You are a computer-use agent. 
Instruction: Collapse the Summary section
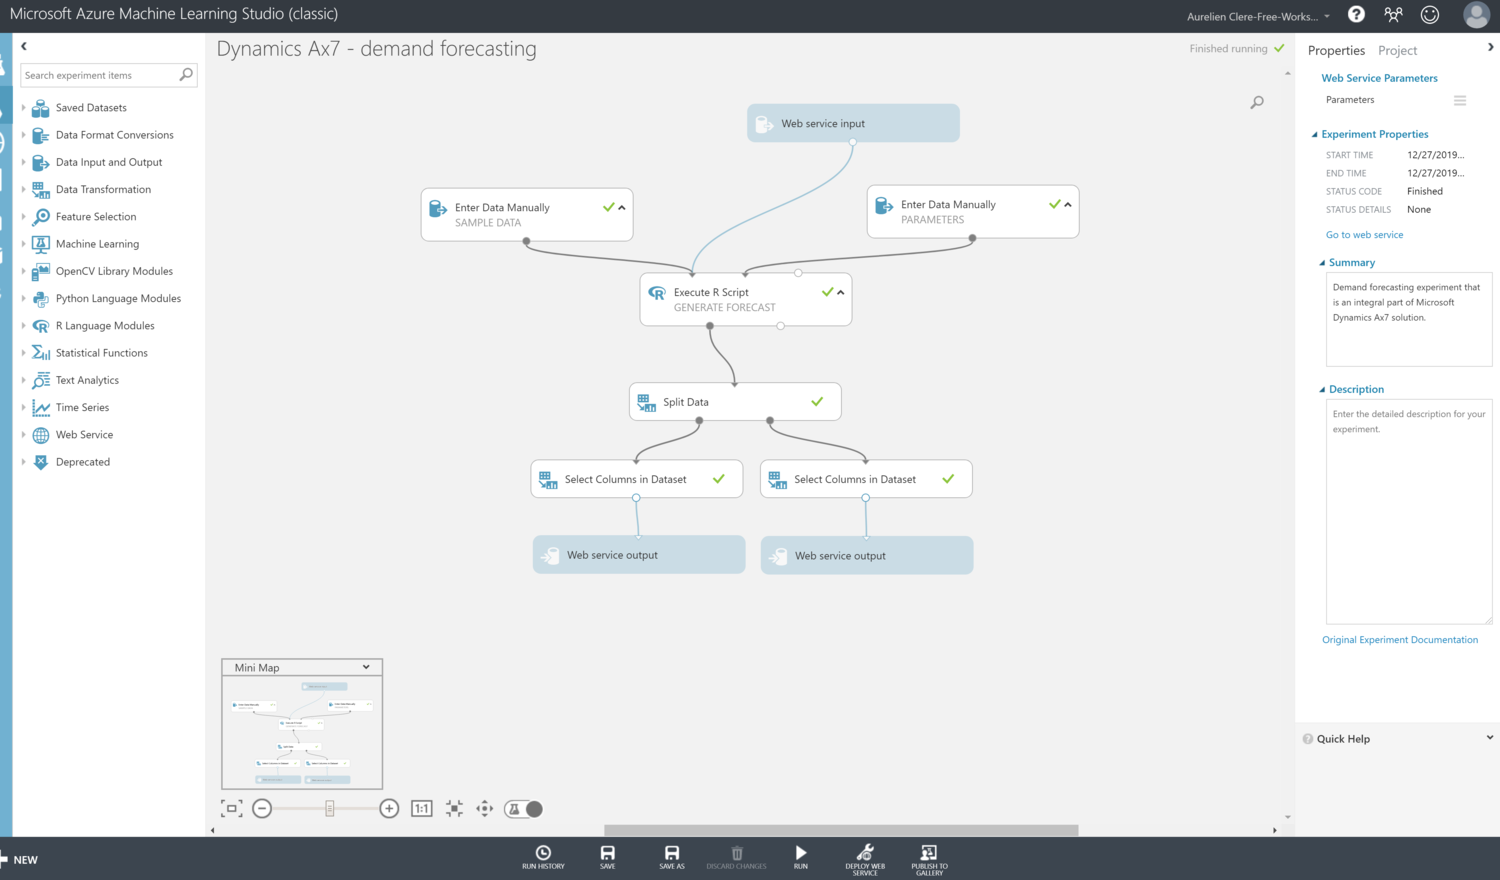tap(1322, 263)
